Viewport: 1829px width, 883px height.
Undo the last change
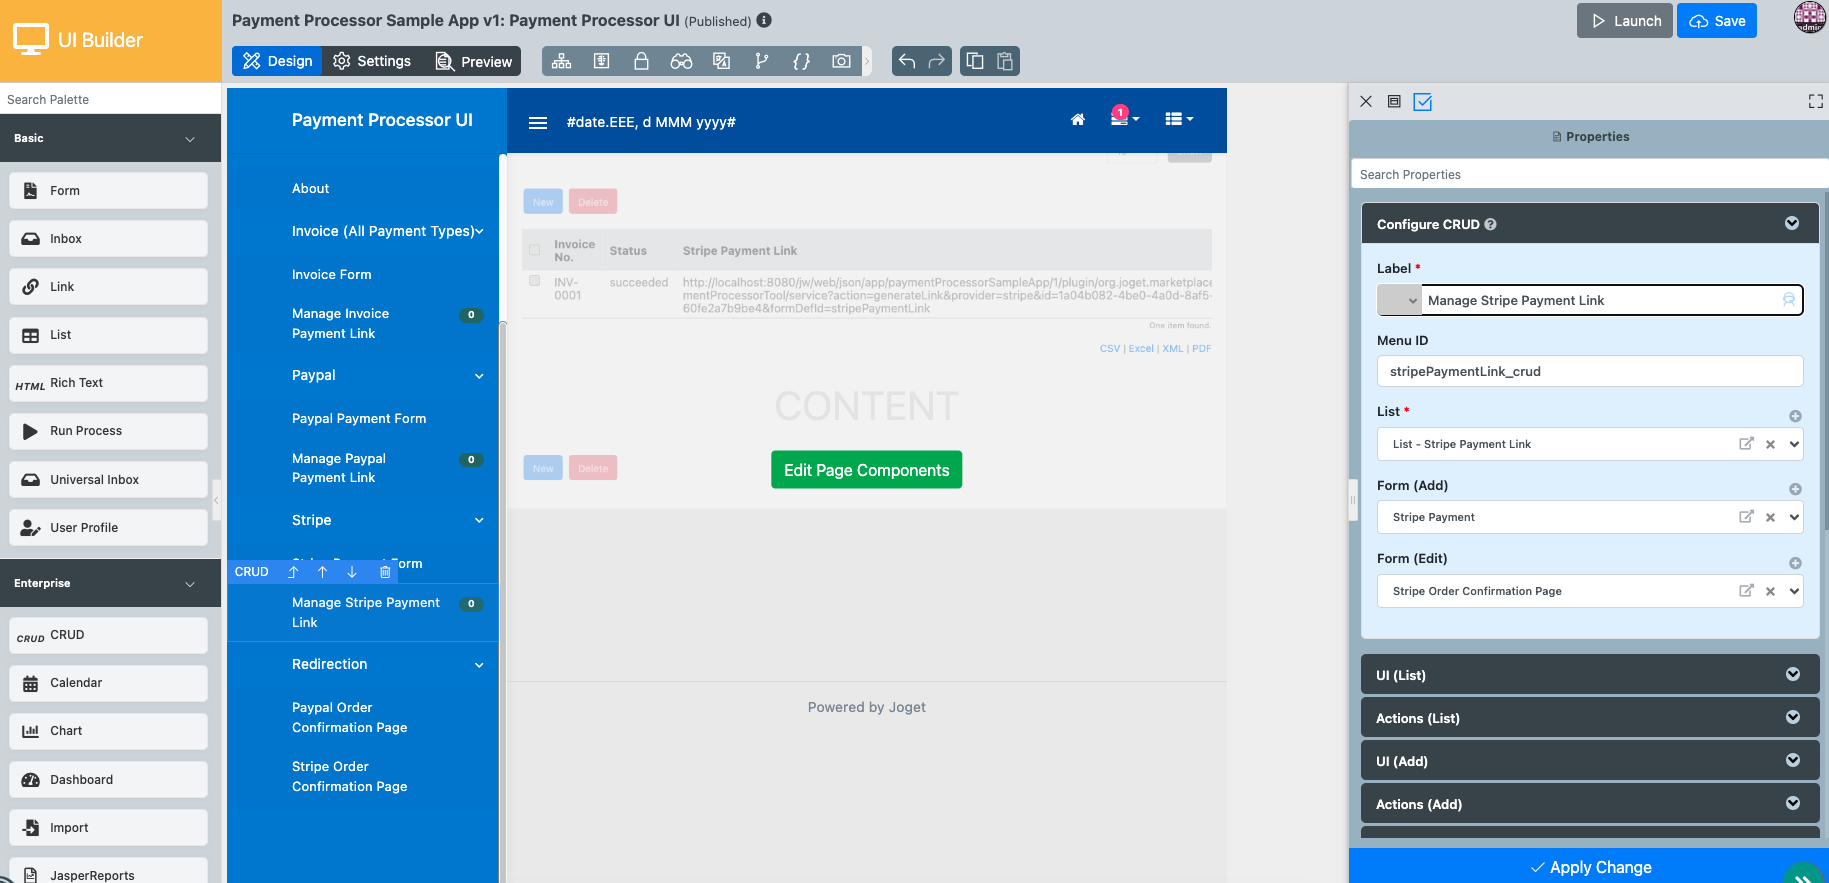907,61
